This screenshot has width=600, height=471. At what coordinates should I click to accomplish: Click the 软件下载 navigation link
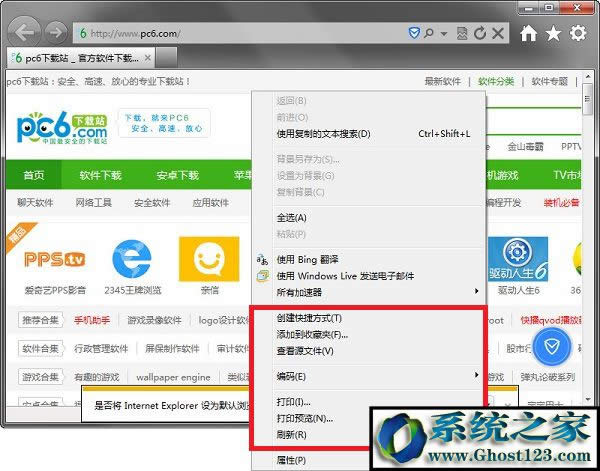coord(101,175)
